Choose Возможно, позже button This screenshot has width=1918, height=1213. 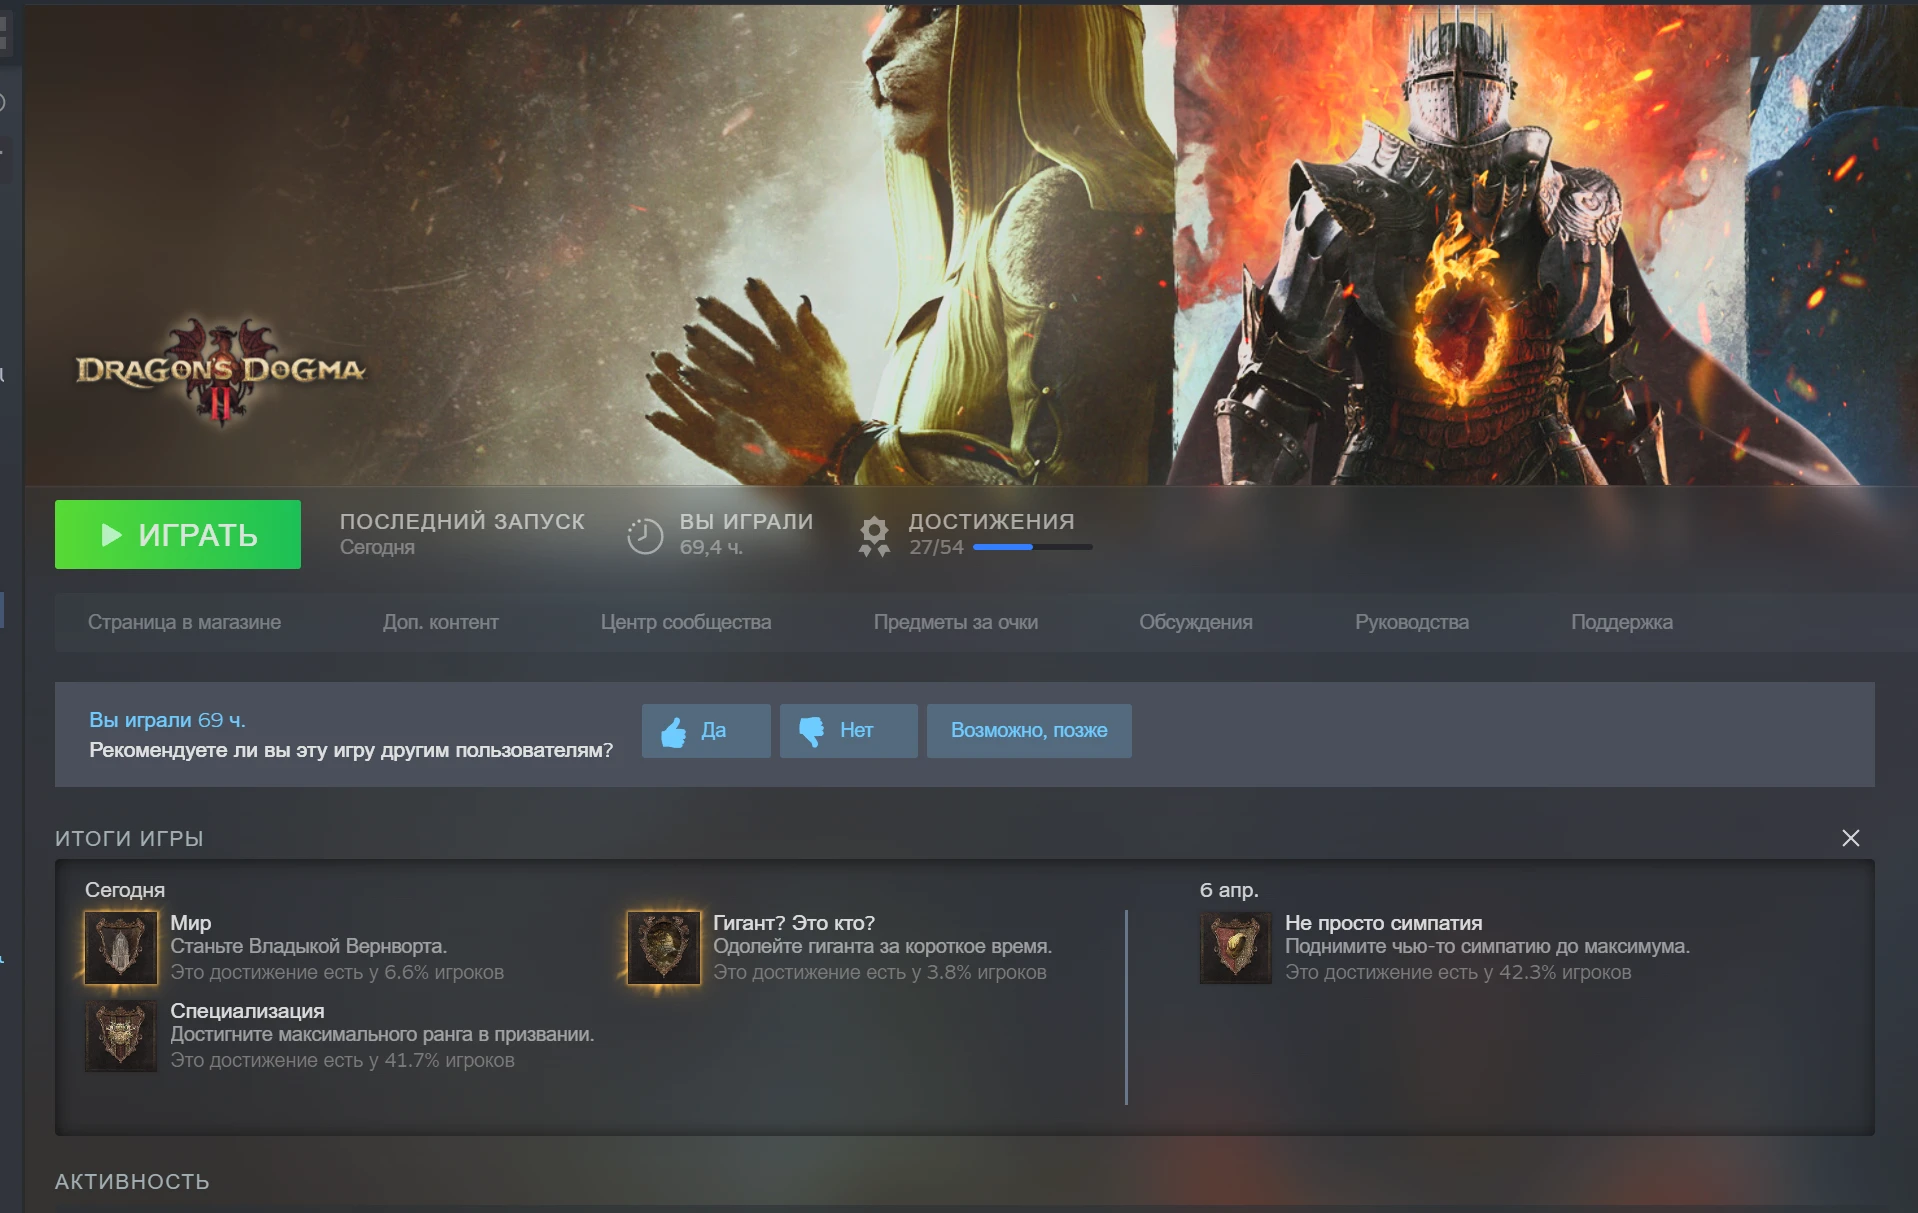pyautogui.click(x=1029, y=731)
